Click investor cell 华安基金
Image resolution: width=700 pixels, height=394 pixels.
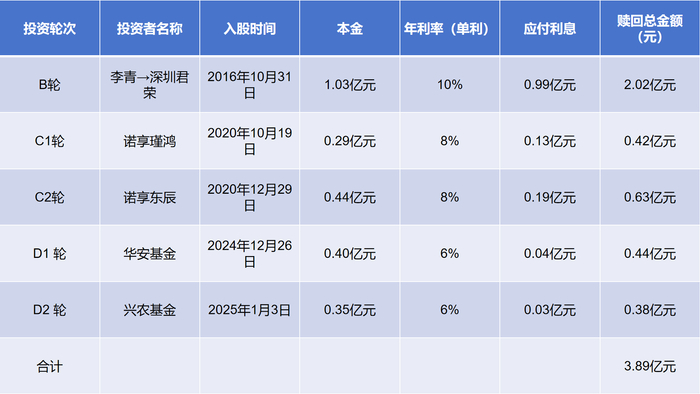point(150,253)
